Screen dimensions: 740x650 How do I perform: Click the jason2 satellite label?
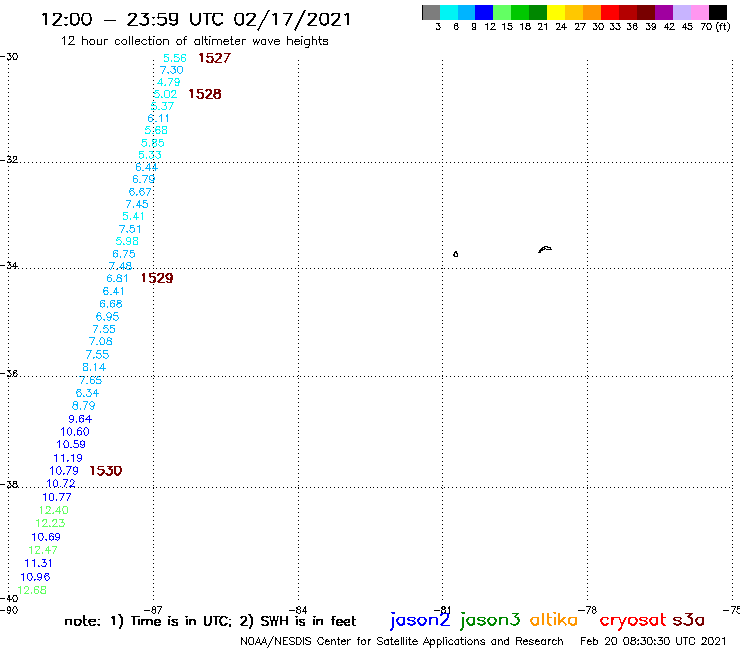(x=420, y=620)
